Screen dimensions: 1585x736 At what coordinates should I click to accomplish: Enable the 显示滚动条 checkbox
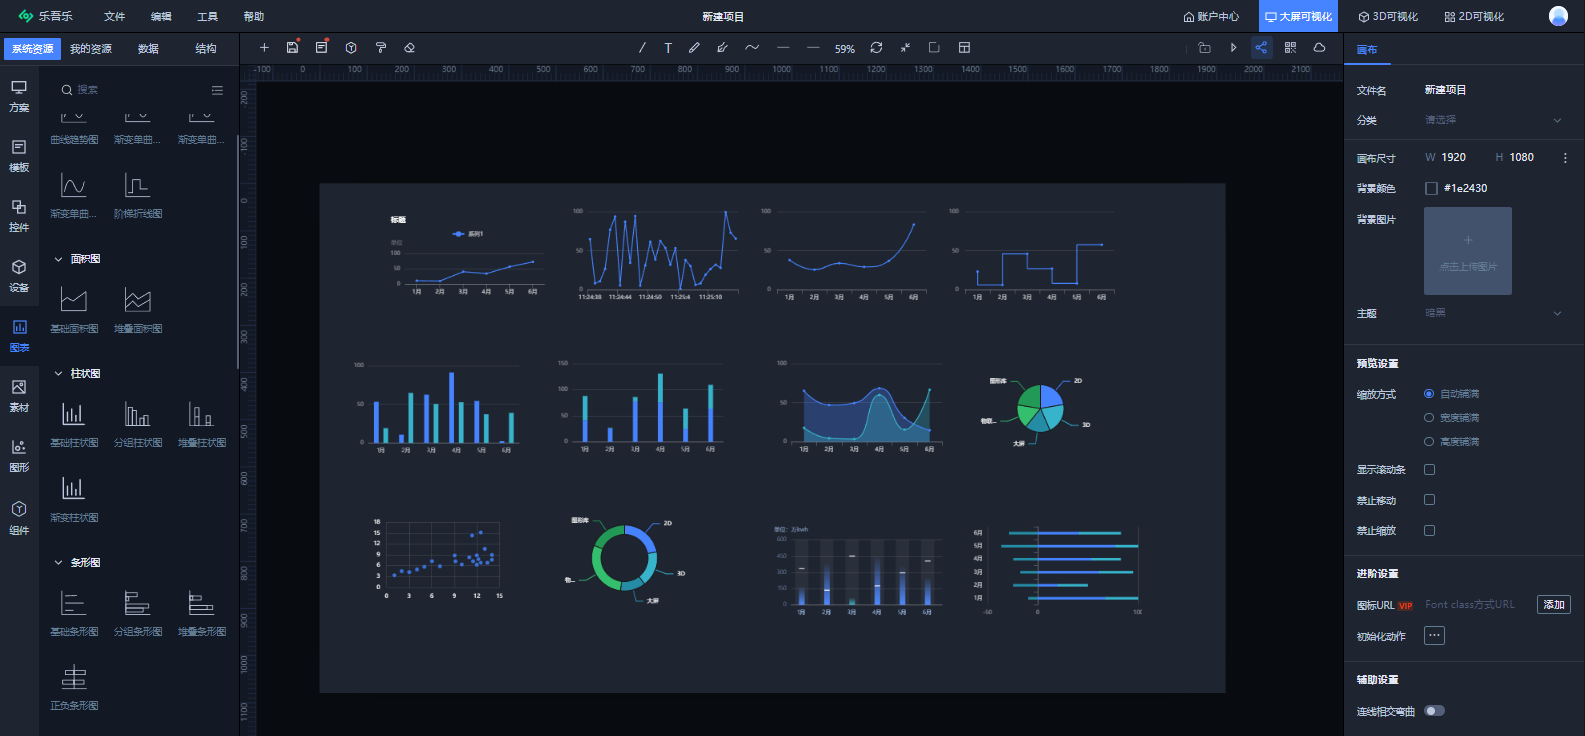[x=1430, y=470]
